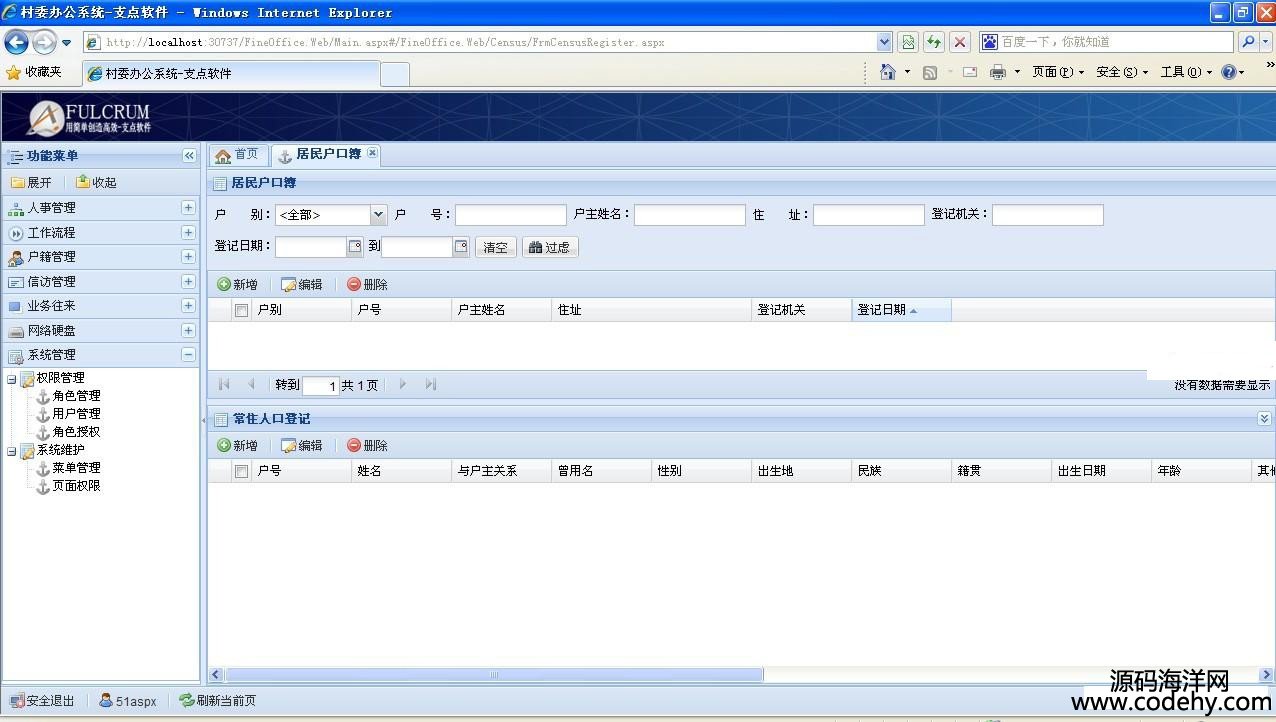Image resolution: width=1276 pixels, height=722 pixels.
Task: Click the 清空 button
Action: point(496,247)
